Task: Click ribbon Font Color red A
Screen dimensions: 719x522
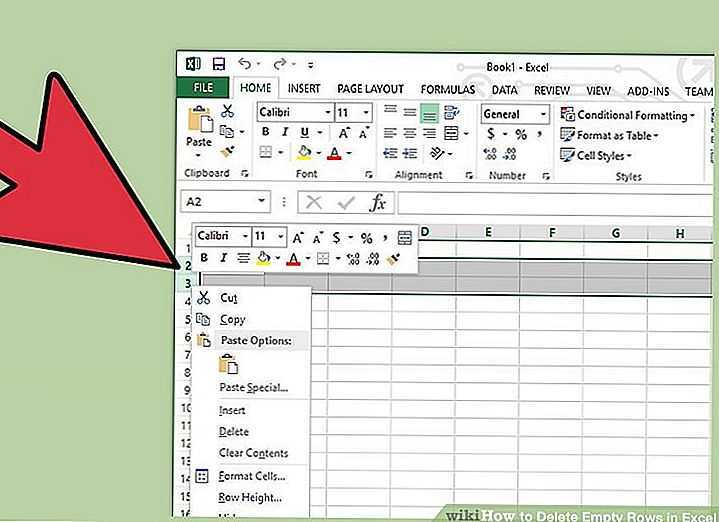Action: 334,153
